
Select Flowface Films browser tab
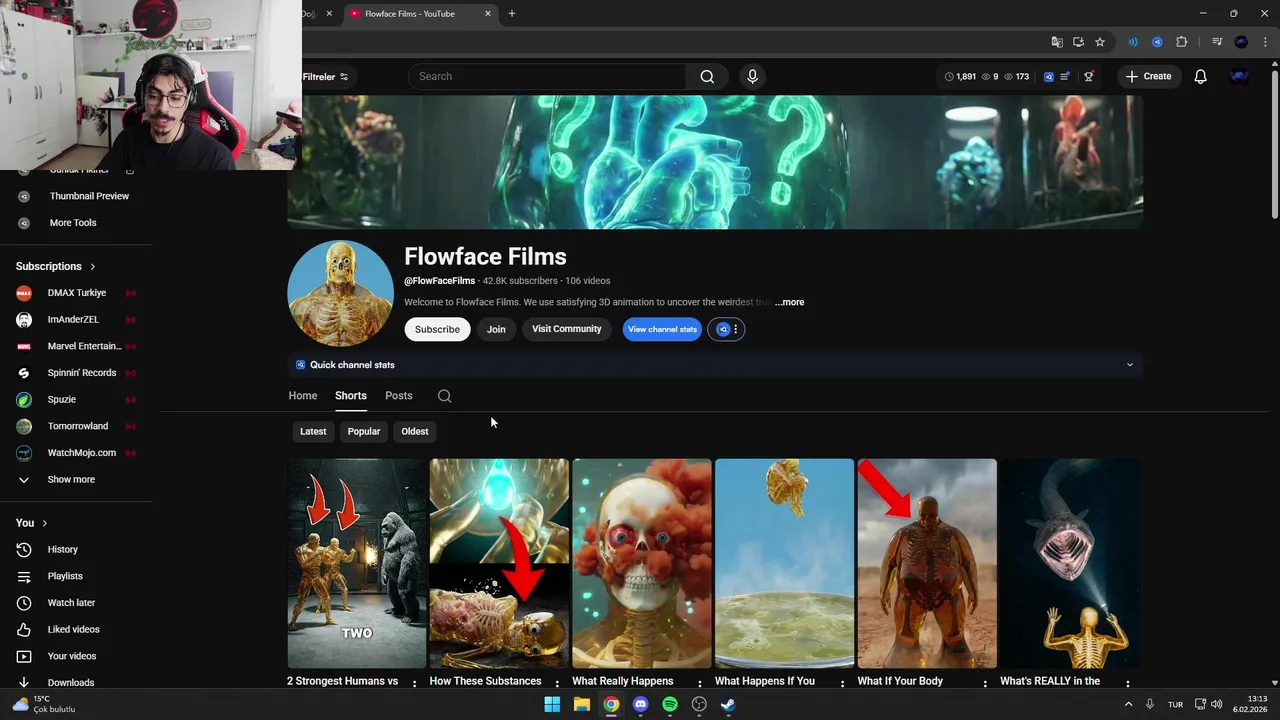420,14
